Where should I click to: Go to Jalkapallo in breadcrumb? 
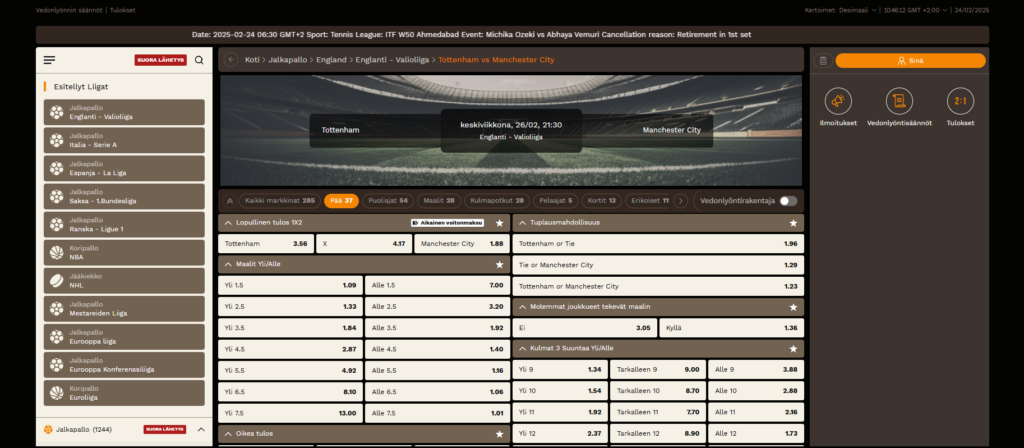[x=288, y=59]
